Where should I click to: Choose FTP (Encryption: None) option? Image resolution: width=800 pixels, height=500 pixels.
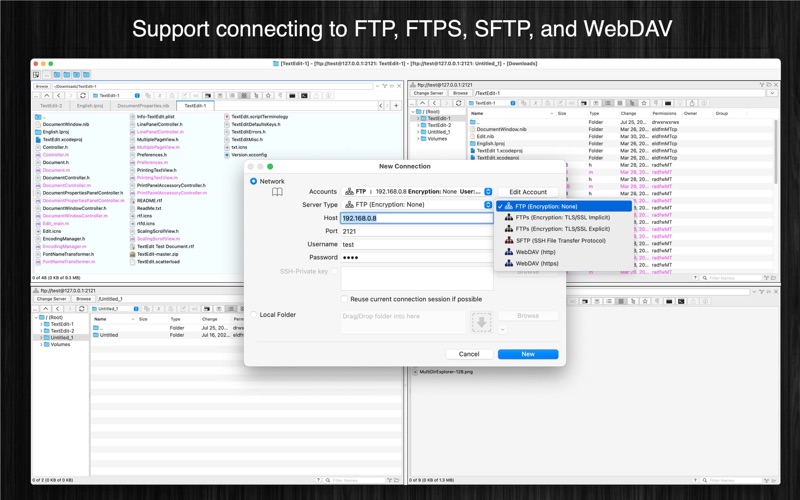(x=564, y=206)
